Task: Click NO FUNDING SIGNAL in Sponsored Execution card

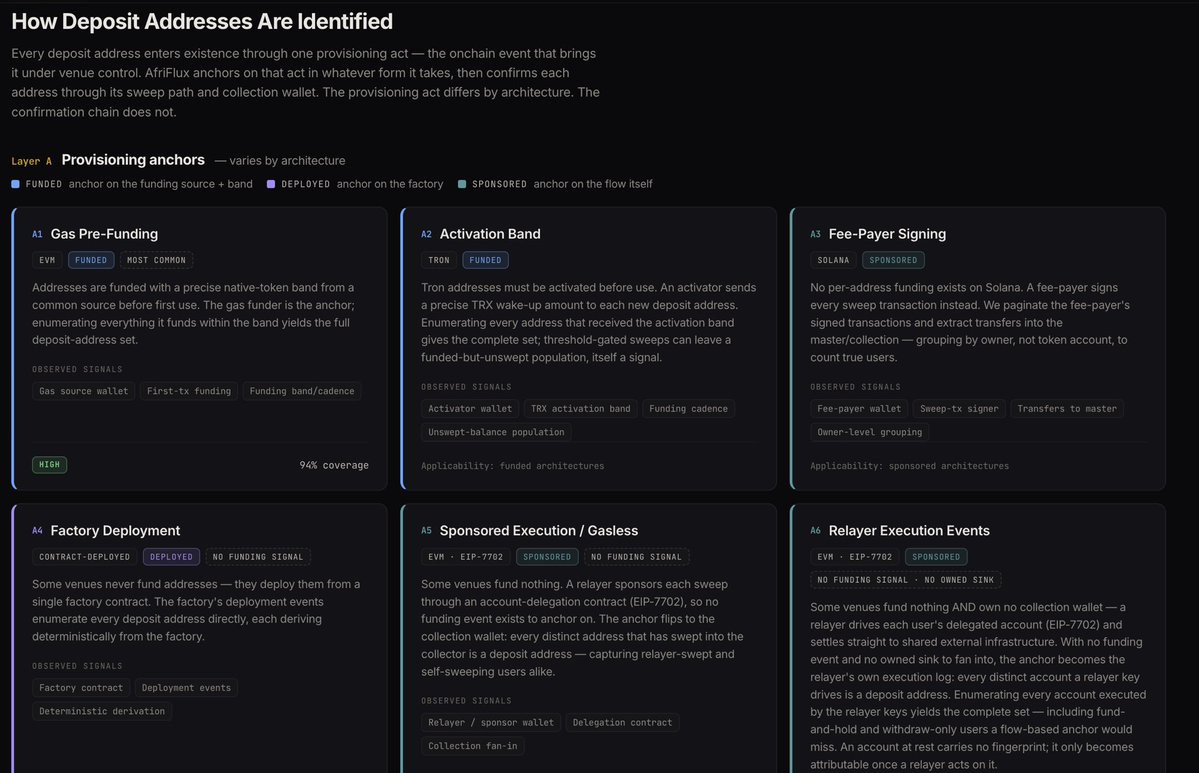Action: coord(636,557)
